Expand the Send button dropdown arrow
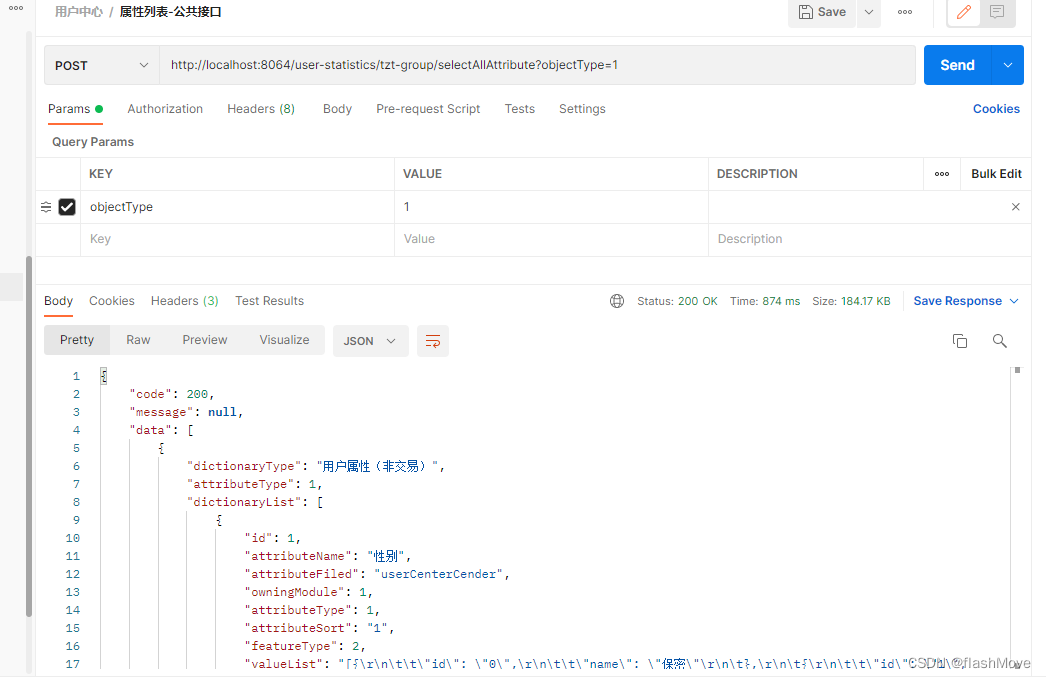The image size is (1046, 678). pos(1008,65)
